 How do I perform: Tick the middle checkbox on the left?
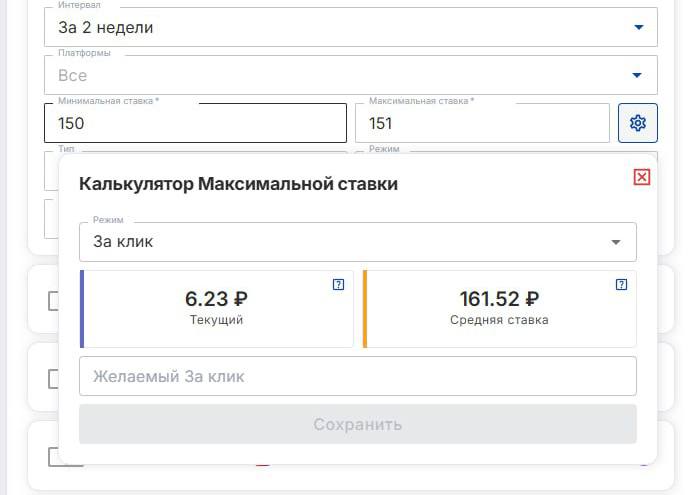[53, 378]
